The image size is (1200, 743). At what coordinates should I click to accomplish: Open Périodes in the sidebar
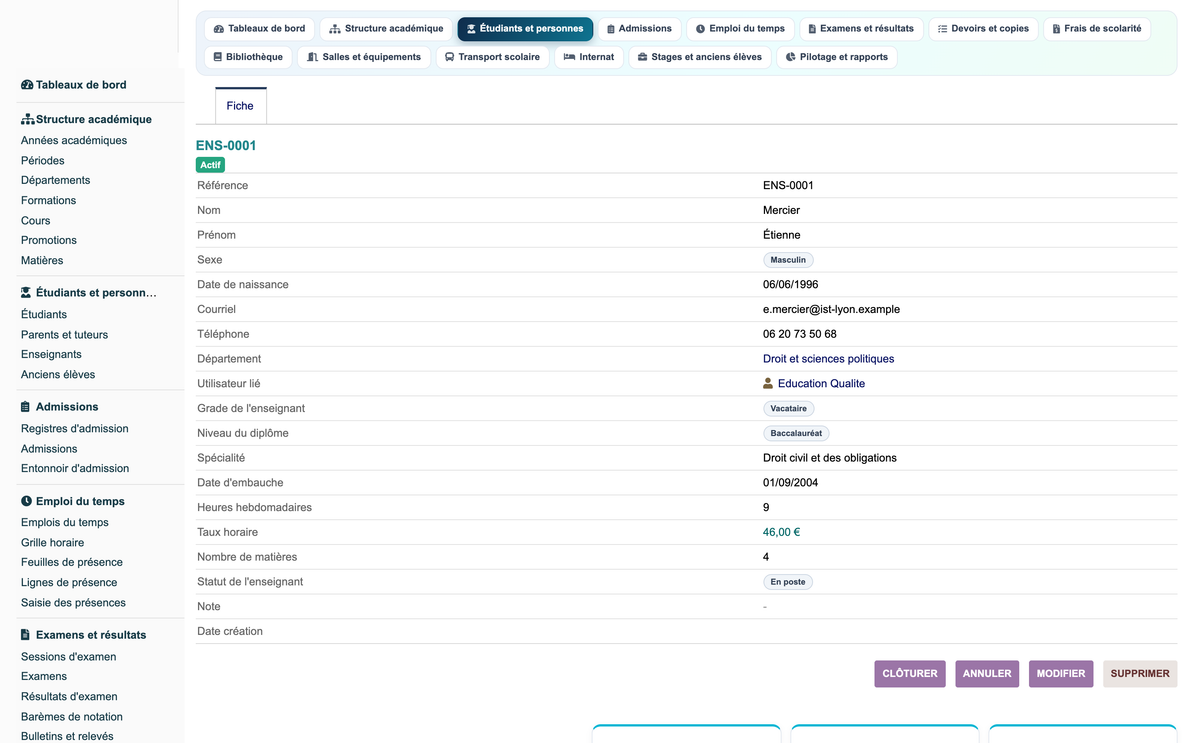click(43, 161)
